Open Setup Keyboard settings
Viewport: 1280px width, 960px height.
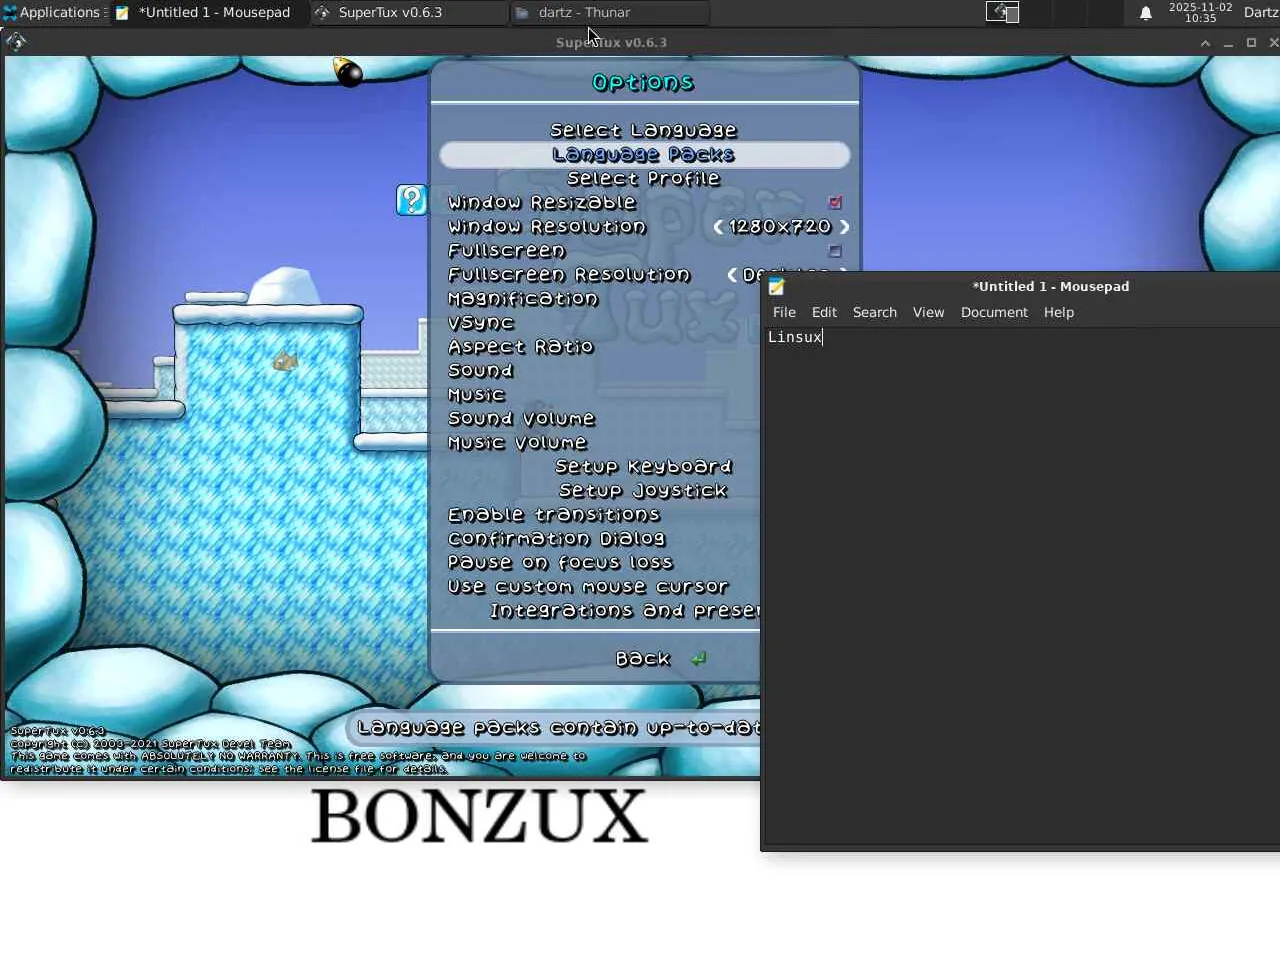click(644, 467)
